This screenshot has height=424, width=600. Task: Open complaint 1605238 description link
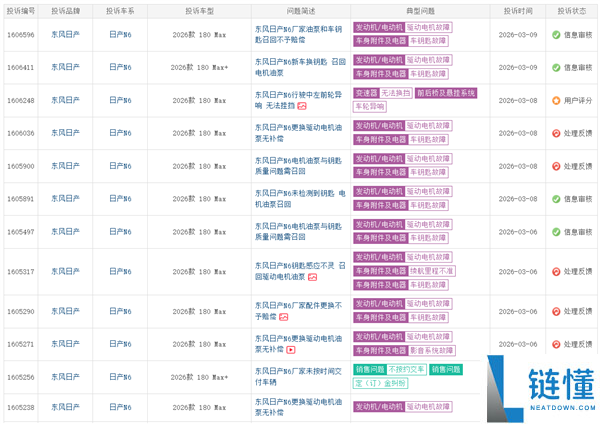298,407
